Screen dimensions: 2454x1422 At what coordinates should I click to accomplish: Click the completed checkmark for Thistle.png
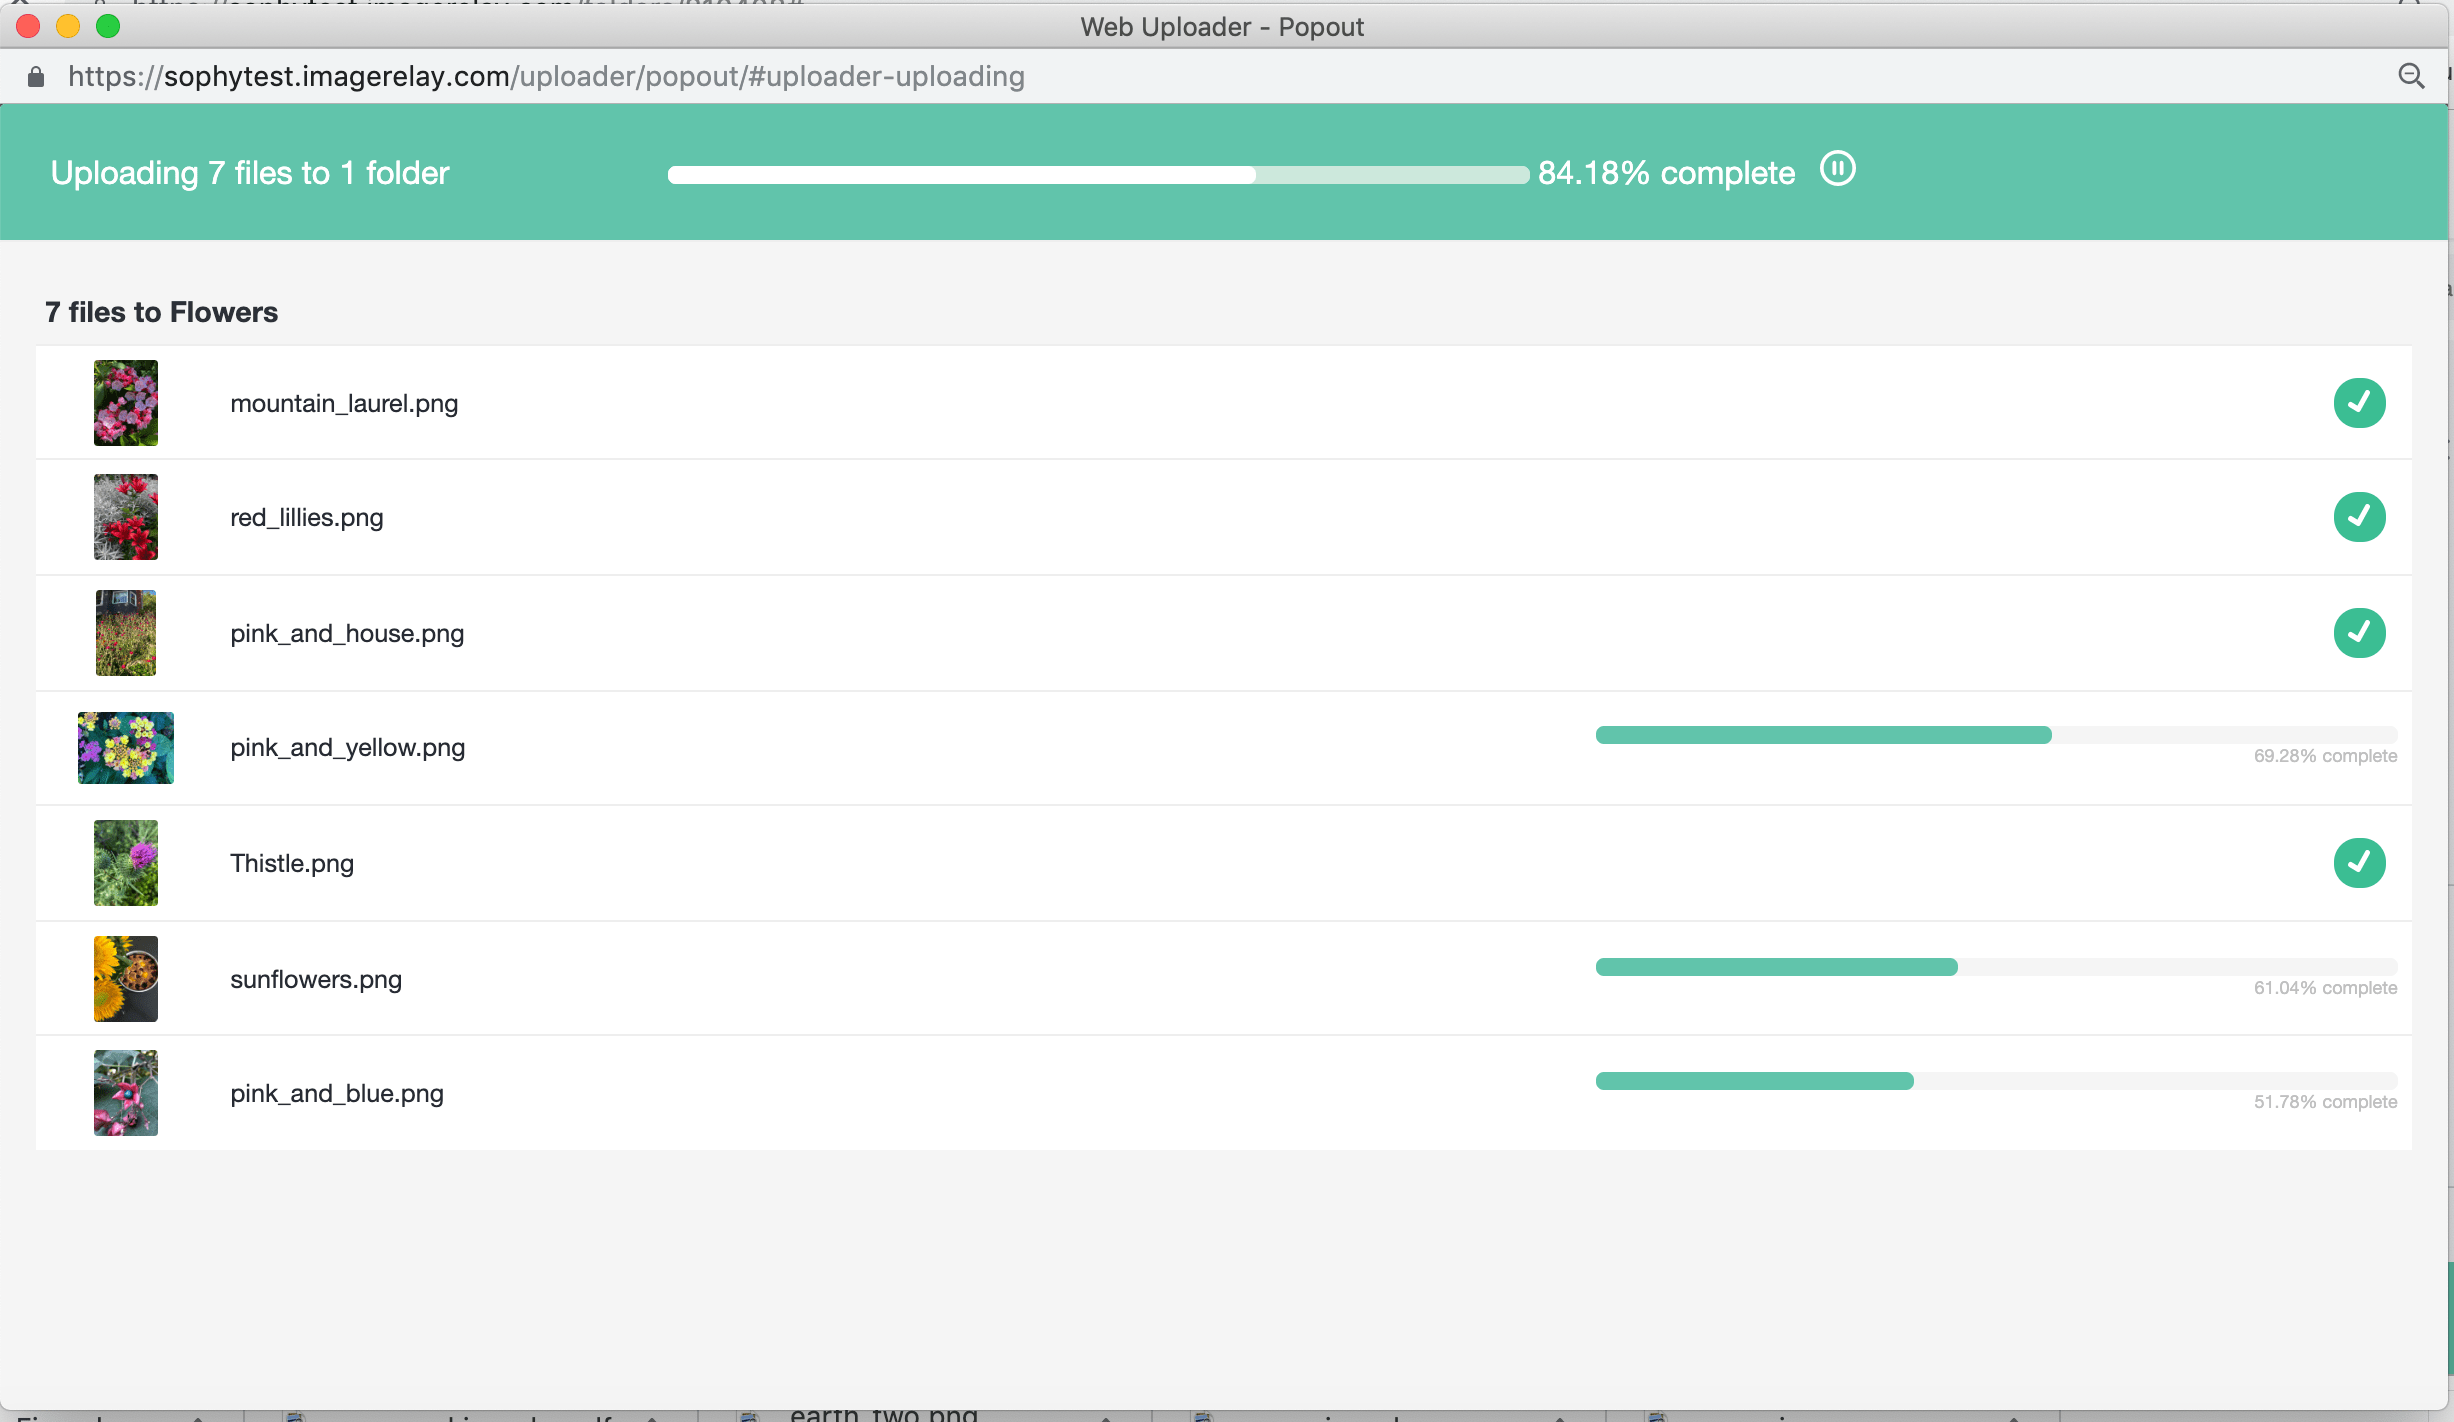point(2359,863)
